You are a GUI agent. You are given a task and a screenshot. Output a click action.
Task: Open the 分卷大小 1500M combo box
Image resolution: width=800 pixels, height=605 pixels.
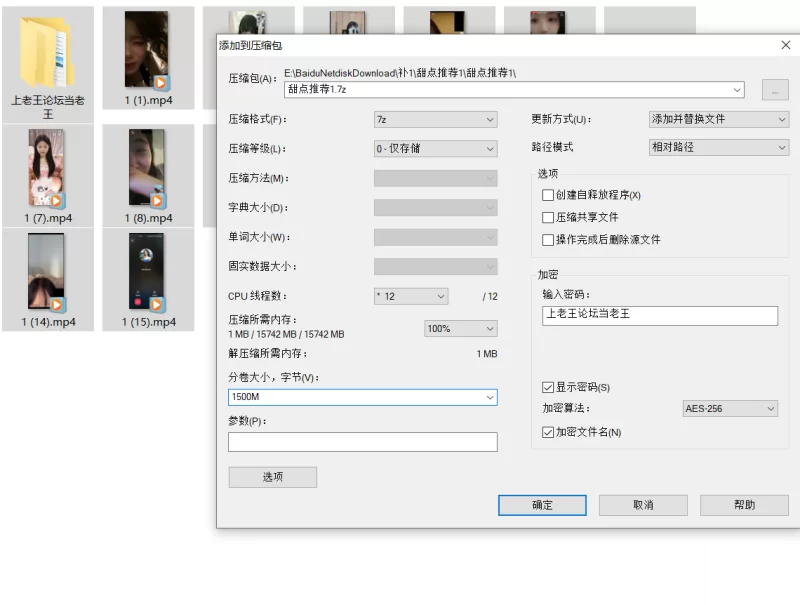[x=363, y=397]
